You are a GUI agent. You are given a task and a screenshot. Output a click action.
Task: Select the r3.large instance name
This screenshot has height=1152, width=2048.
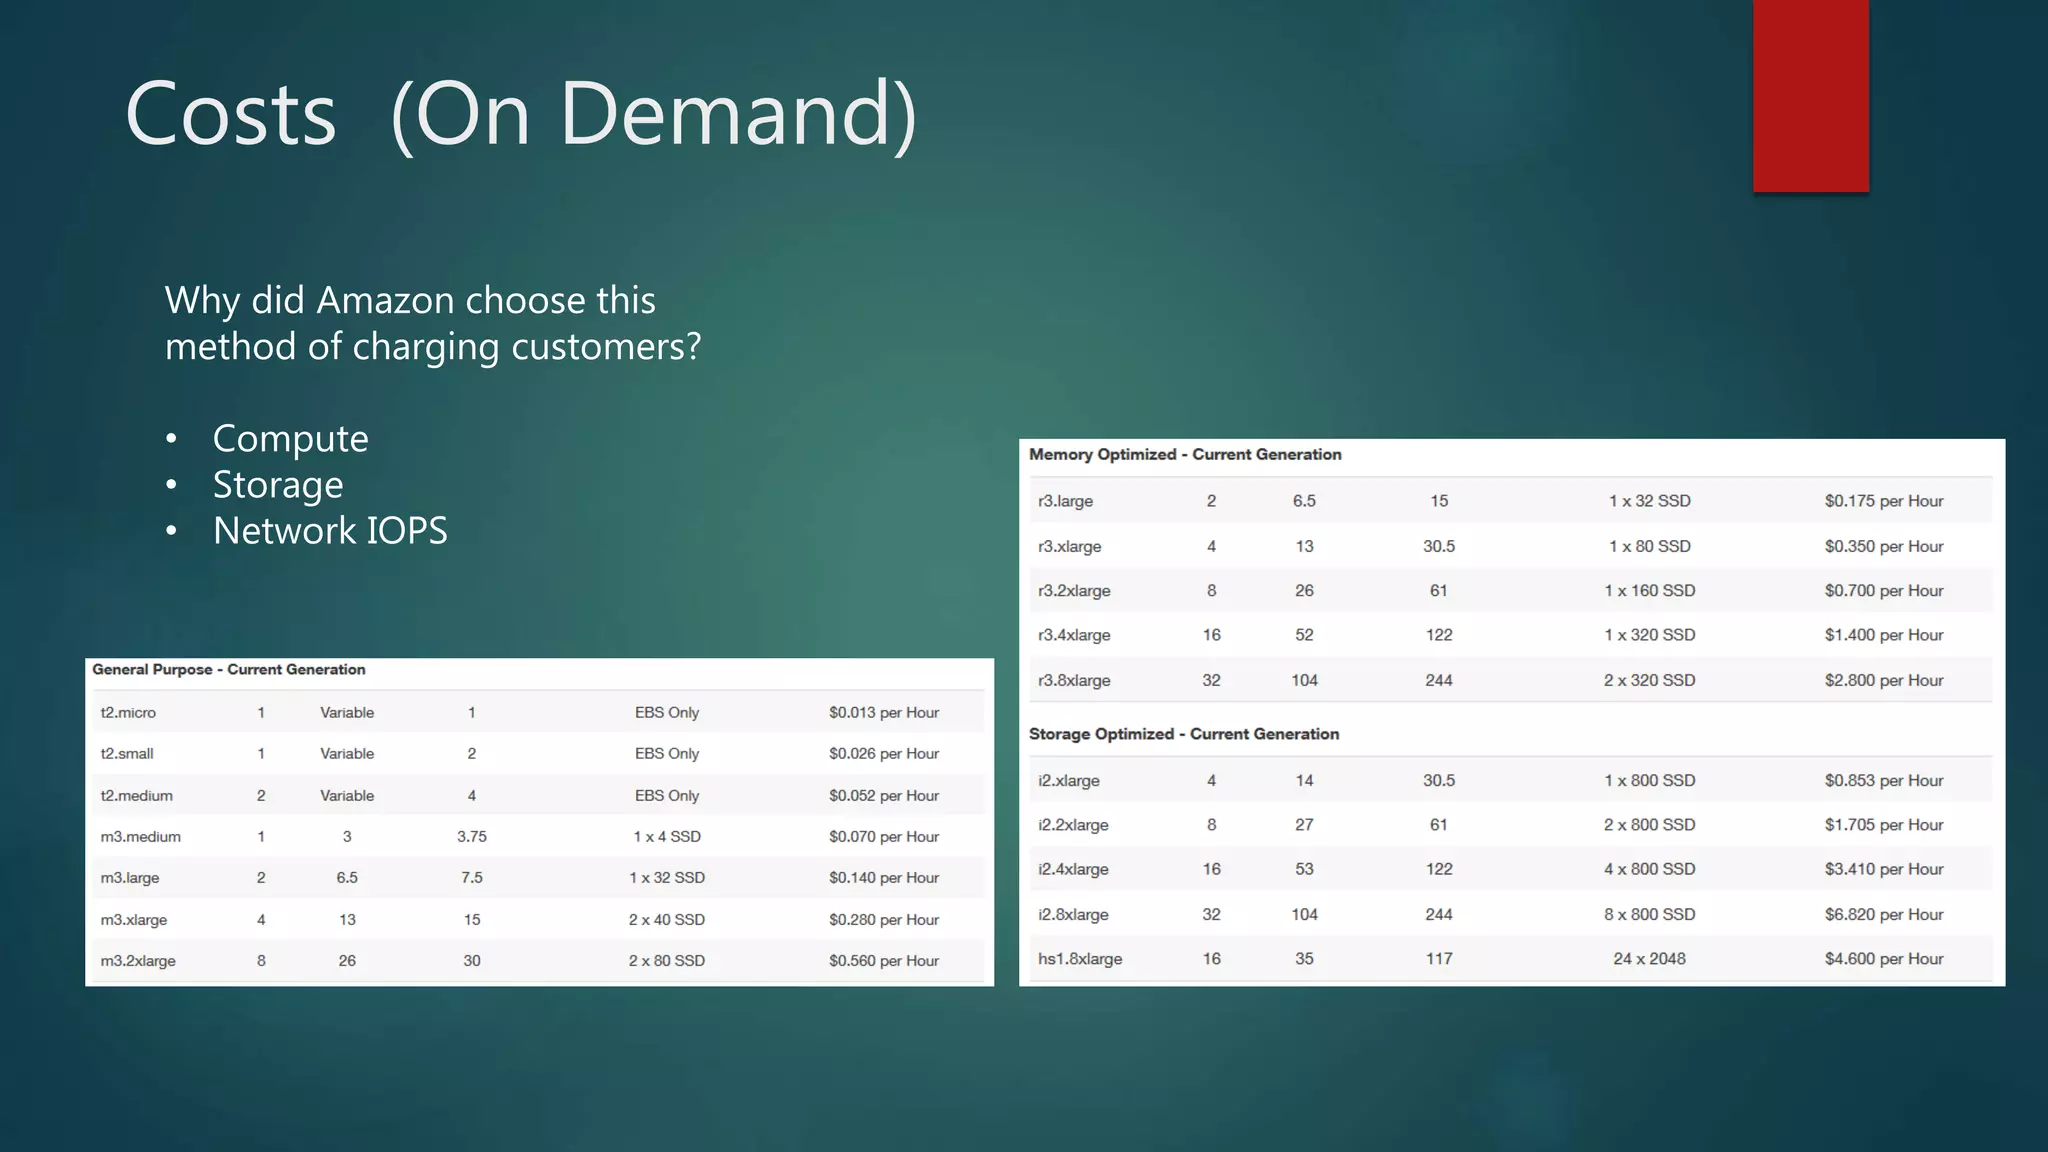click(1065, 501)
